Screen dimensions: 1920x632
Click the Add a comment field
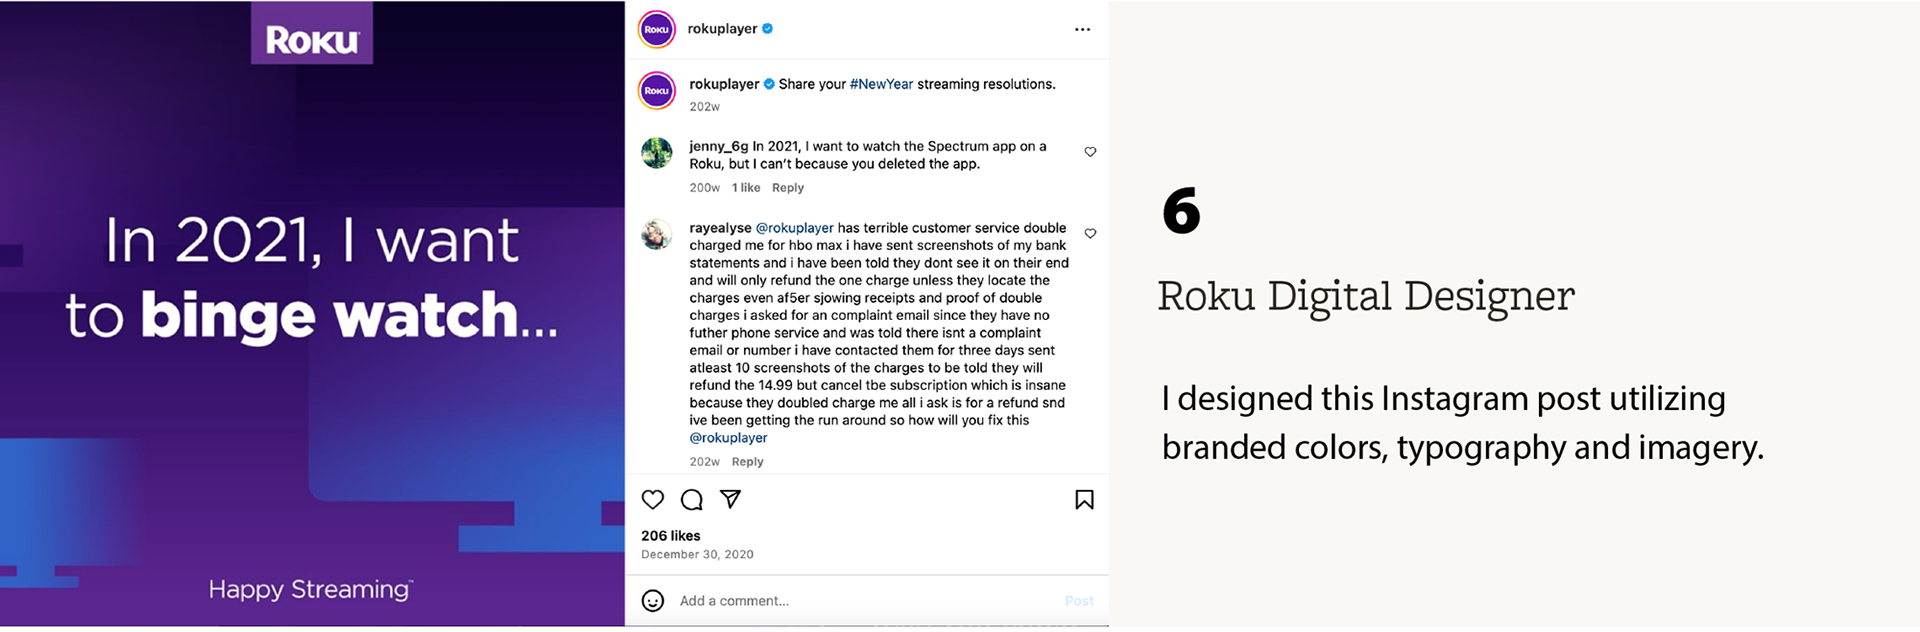860,601
